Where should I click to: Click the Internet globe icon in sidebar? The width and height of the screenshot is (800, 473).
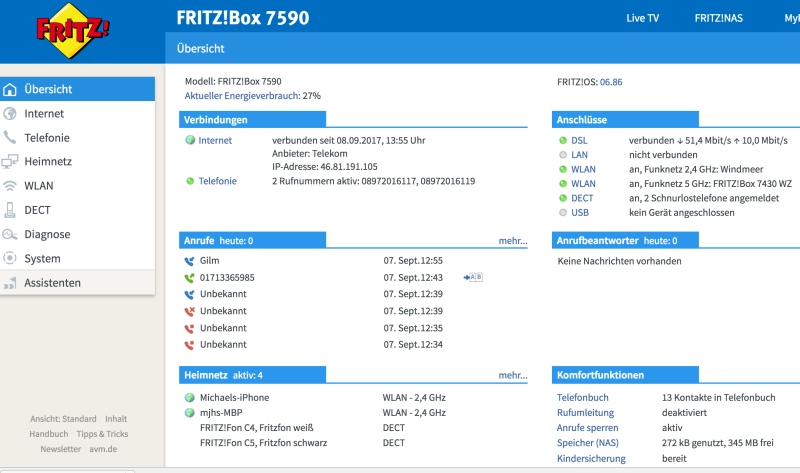coord(10,113)
